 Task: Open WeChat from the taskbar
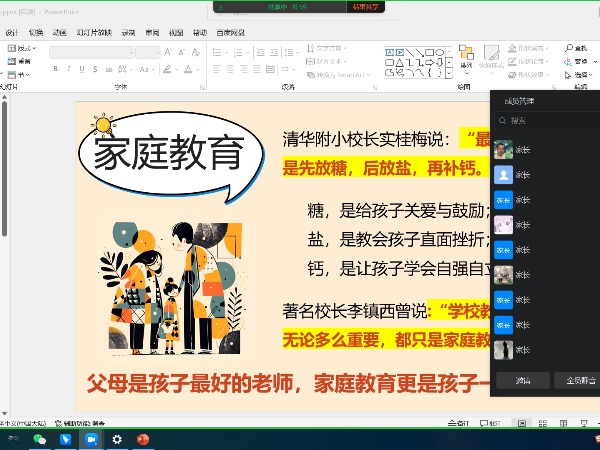[40, 439]
